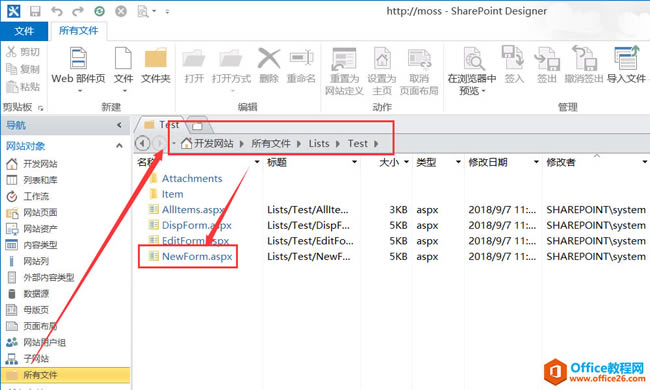Viewport: 650px width, 390px height.
Task: Click the Save icon in quick access toolbar
Action: tap(35, 11)
